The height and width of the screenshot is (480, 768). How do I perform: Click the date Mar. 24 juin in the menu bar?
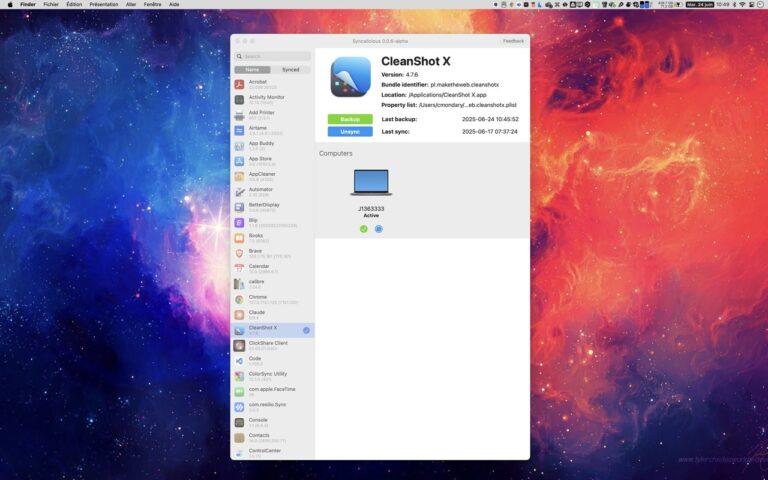point(699,4)
